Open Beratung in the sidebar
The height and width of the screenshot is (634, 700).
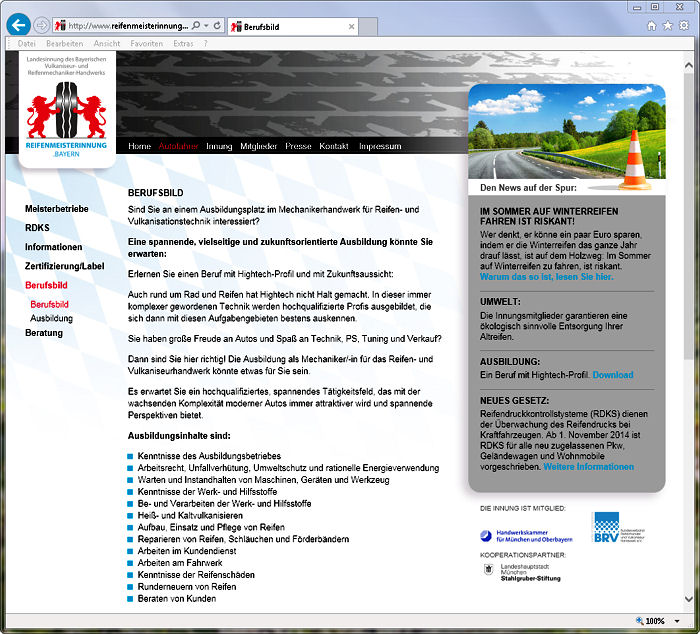[44, 333]
